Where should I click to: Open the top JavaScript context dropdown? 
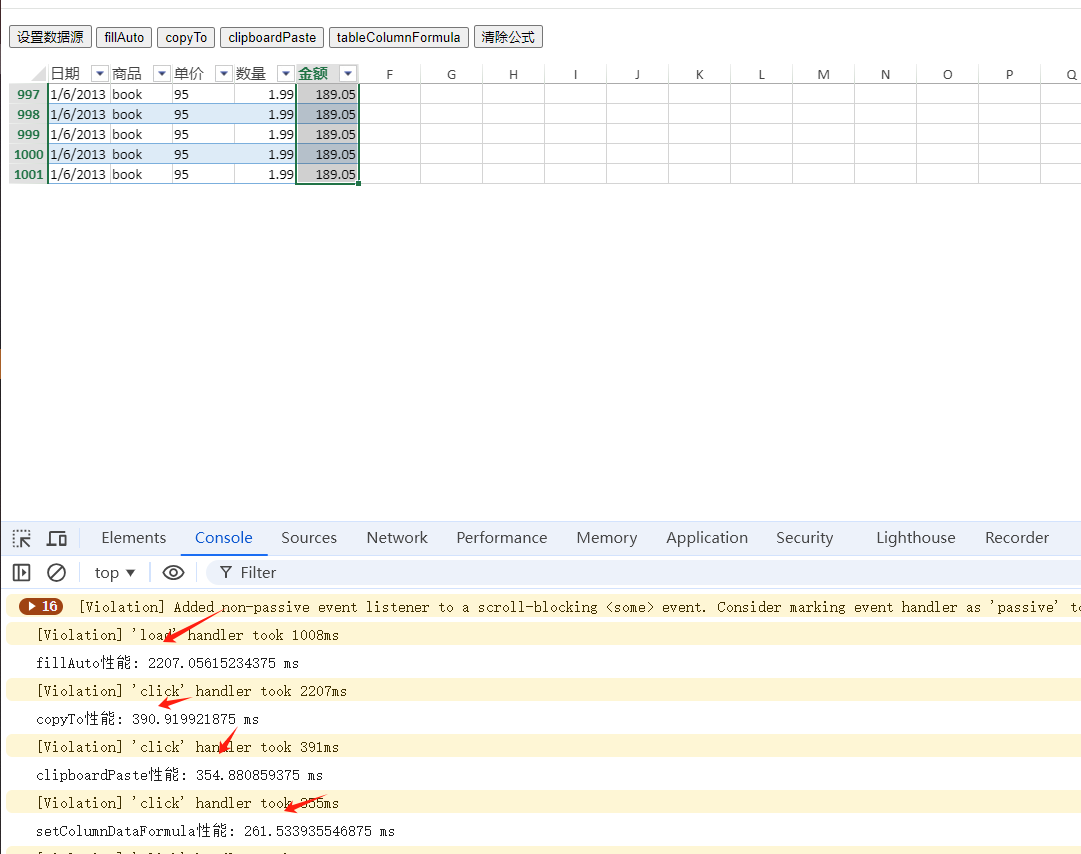[x=115, y=573]
